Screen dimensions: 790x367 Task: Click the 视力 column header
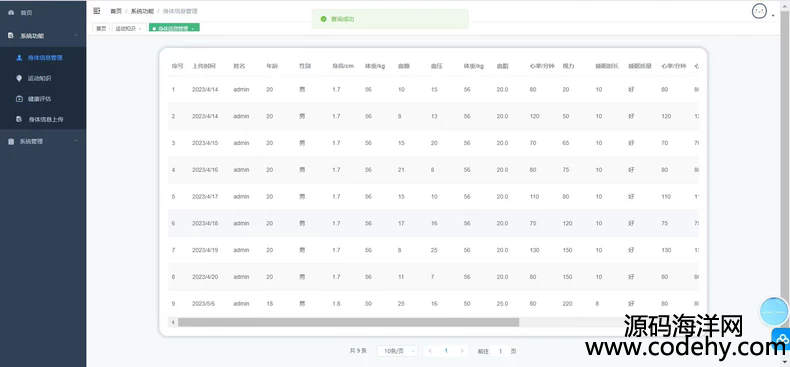568,66
